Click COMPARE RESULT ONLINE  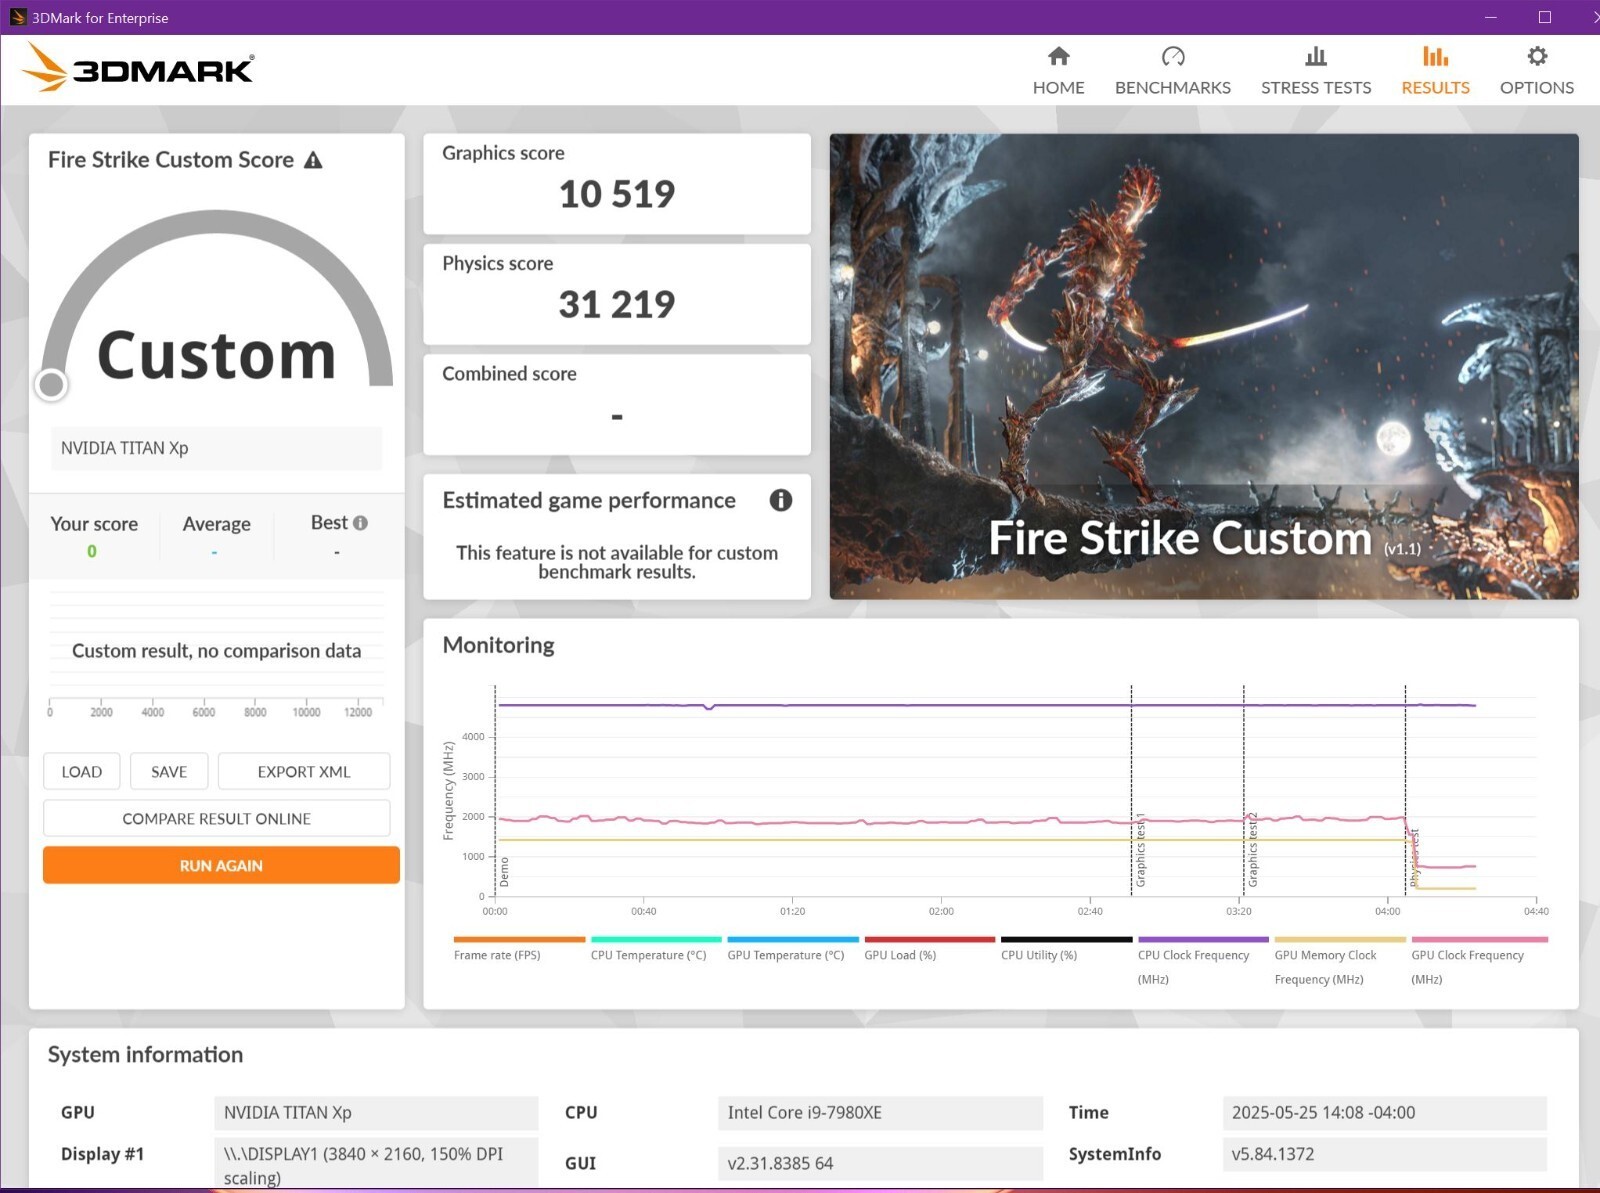click(217, 818)
